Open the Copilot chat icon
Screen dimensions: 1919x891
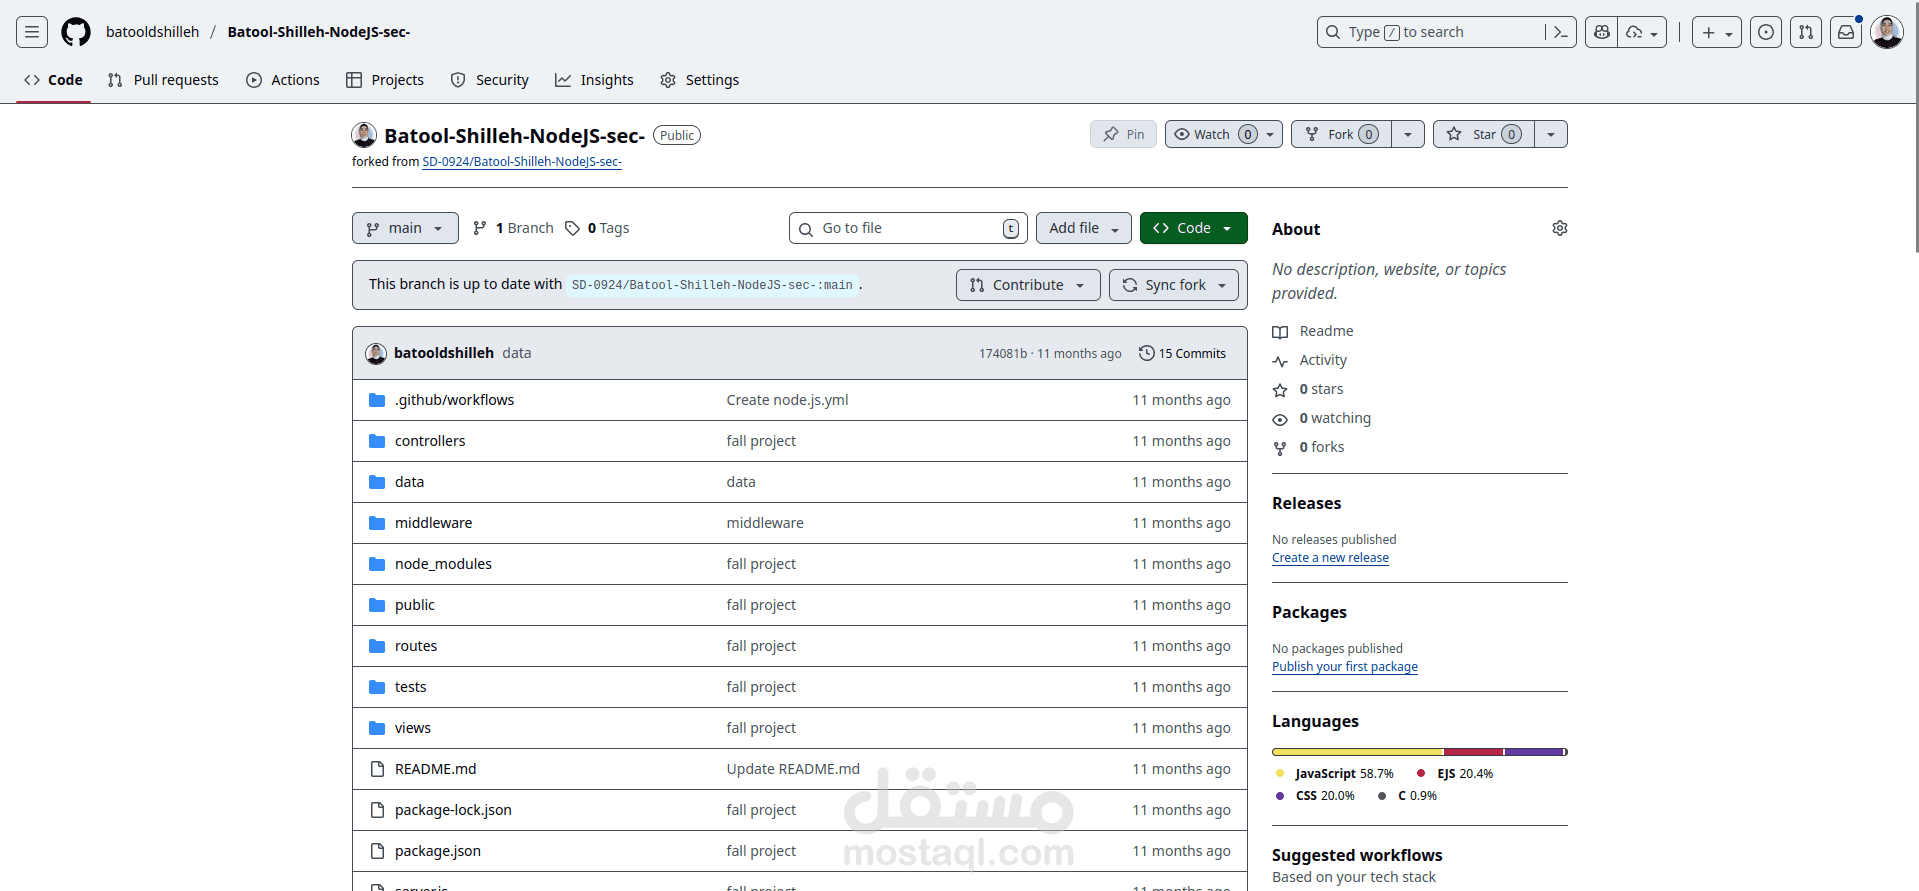point(1601,32)
